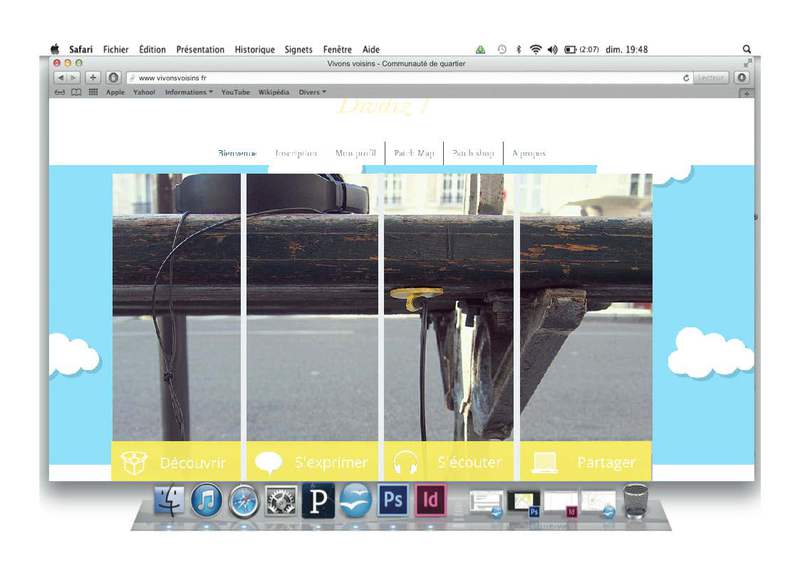Expand the Informations bookmarks folder
The width and height of the screenshot is (800, 565).
188,92
